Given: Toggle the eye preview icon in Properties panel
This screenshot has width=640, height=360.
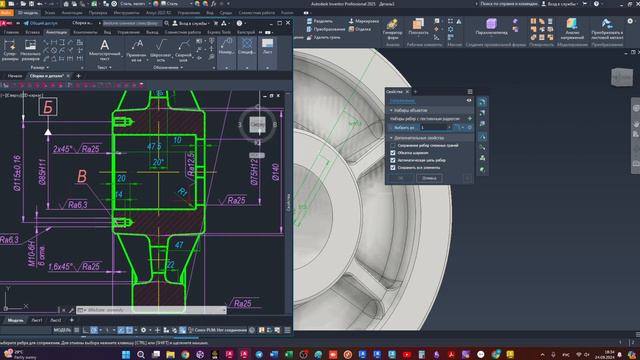Looking at the screenshot, I should (x=469, y=100).
